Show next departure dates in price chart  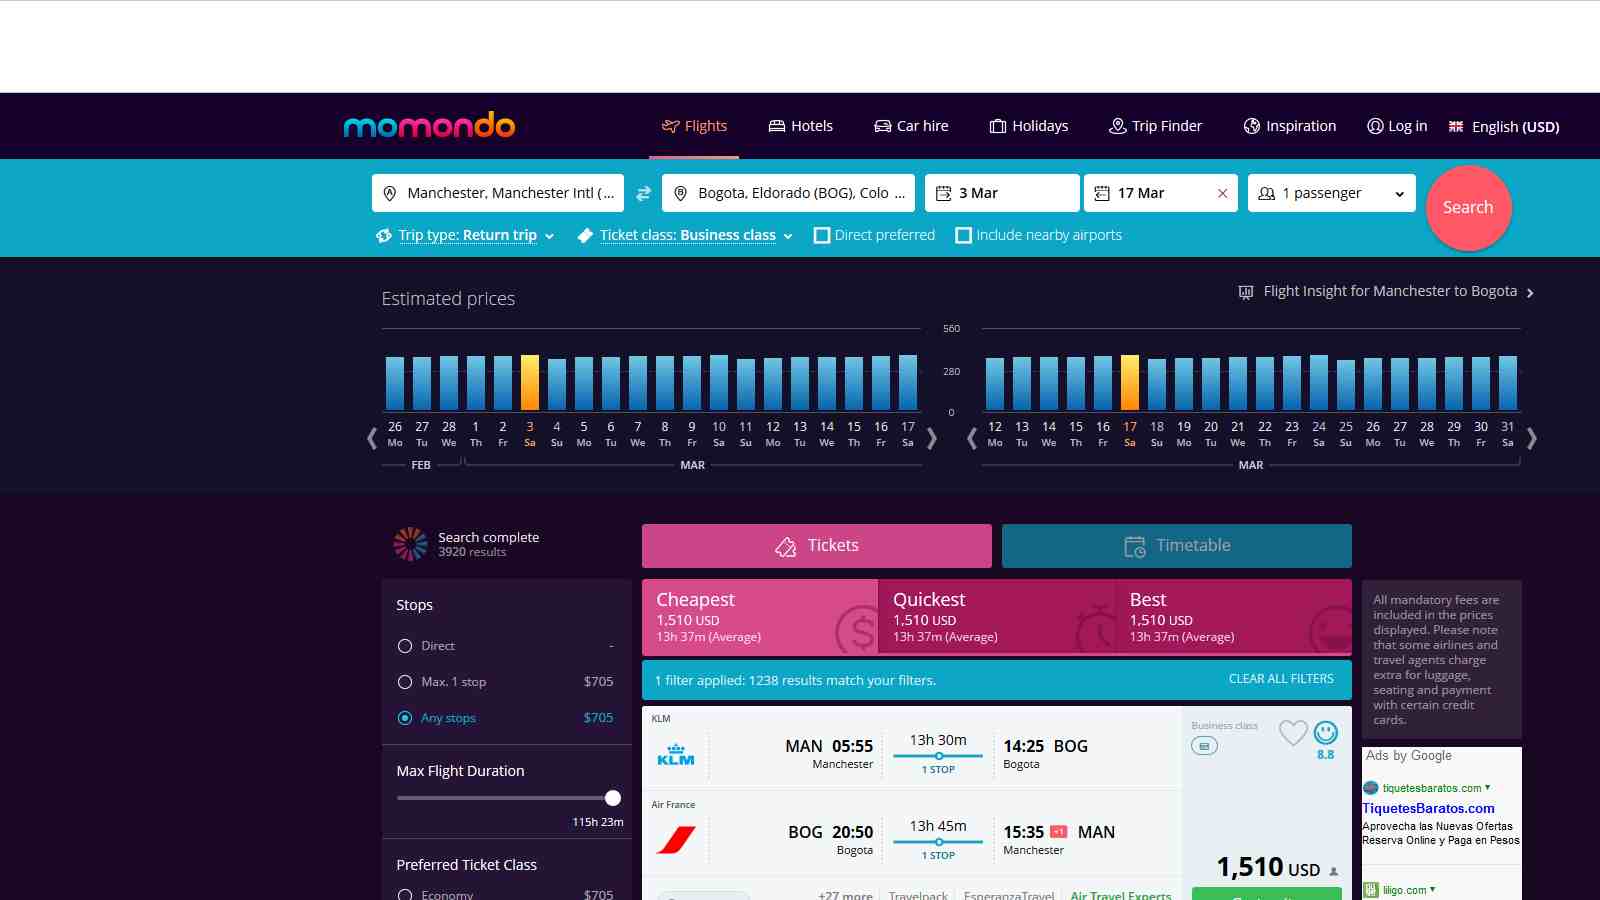coord(932,438)
